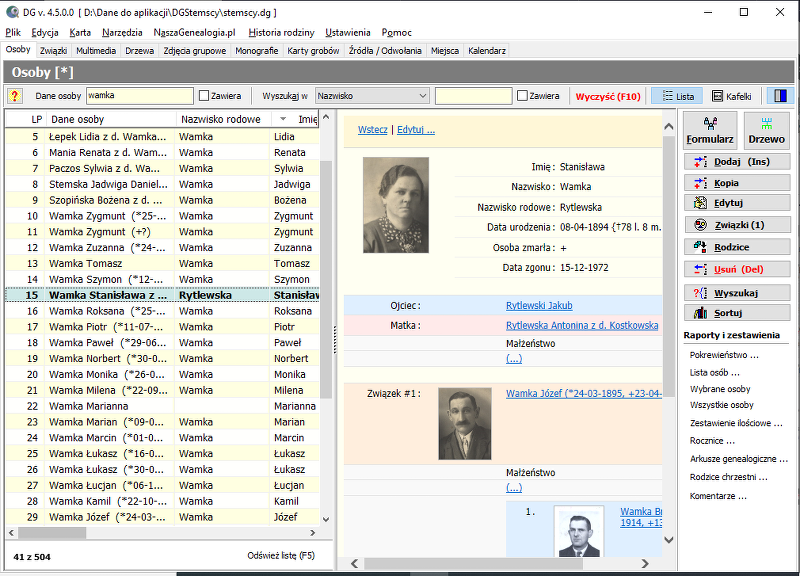Open the Zestawienie ilościowe ... report

coord(736,423)
